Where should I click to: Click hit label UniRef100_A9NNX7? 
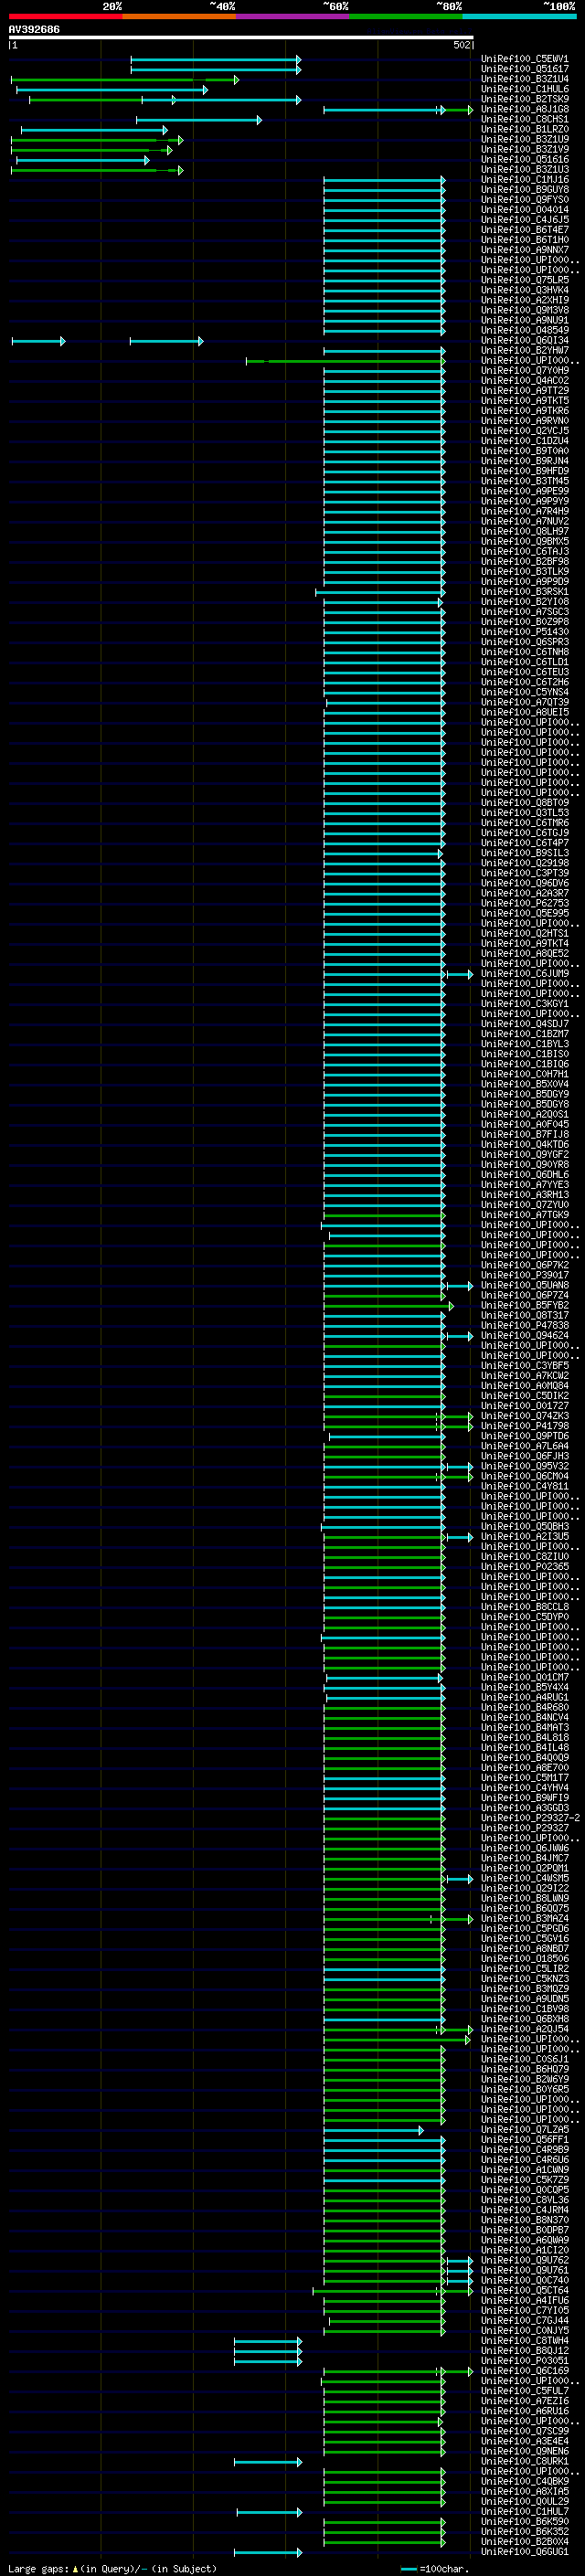(x=524, y=250)
